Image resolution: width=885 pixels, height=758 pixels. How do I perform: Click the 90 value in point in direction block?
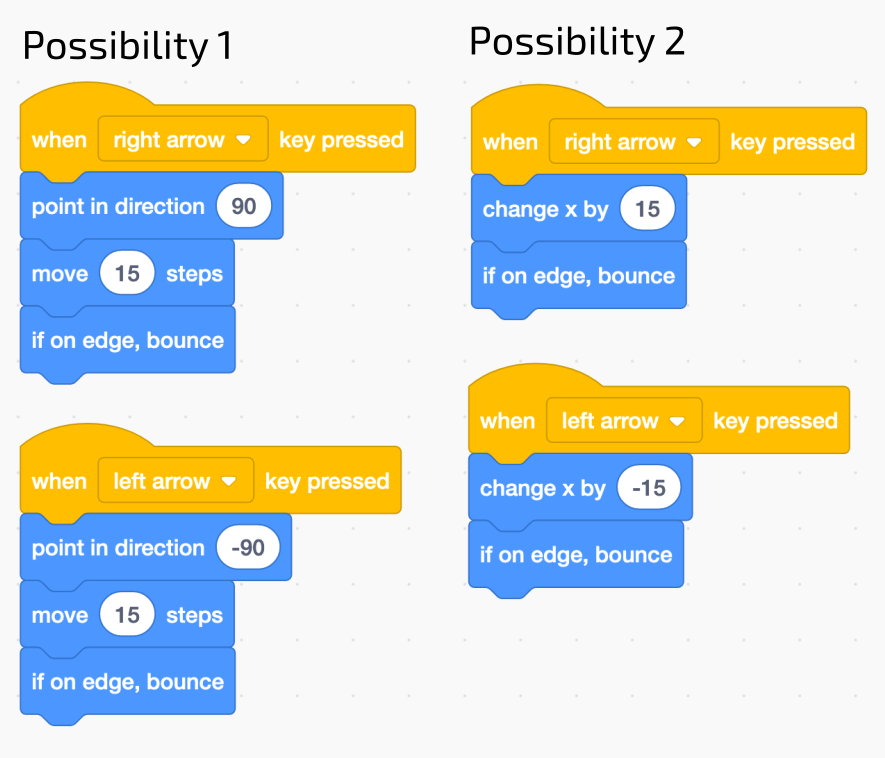coord(244,207)
